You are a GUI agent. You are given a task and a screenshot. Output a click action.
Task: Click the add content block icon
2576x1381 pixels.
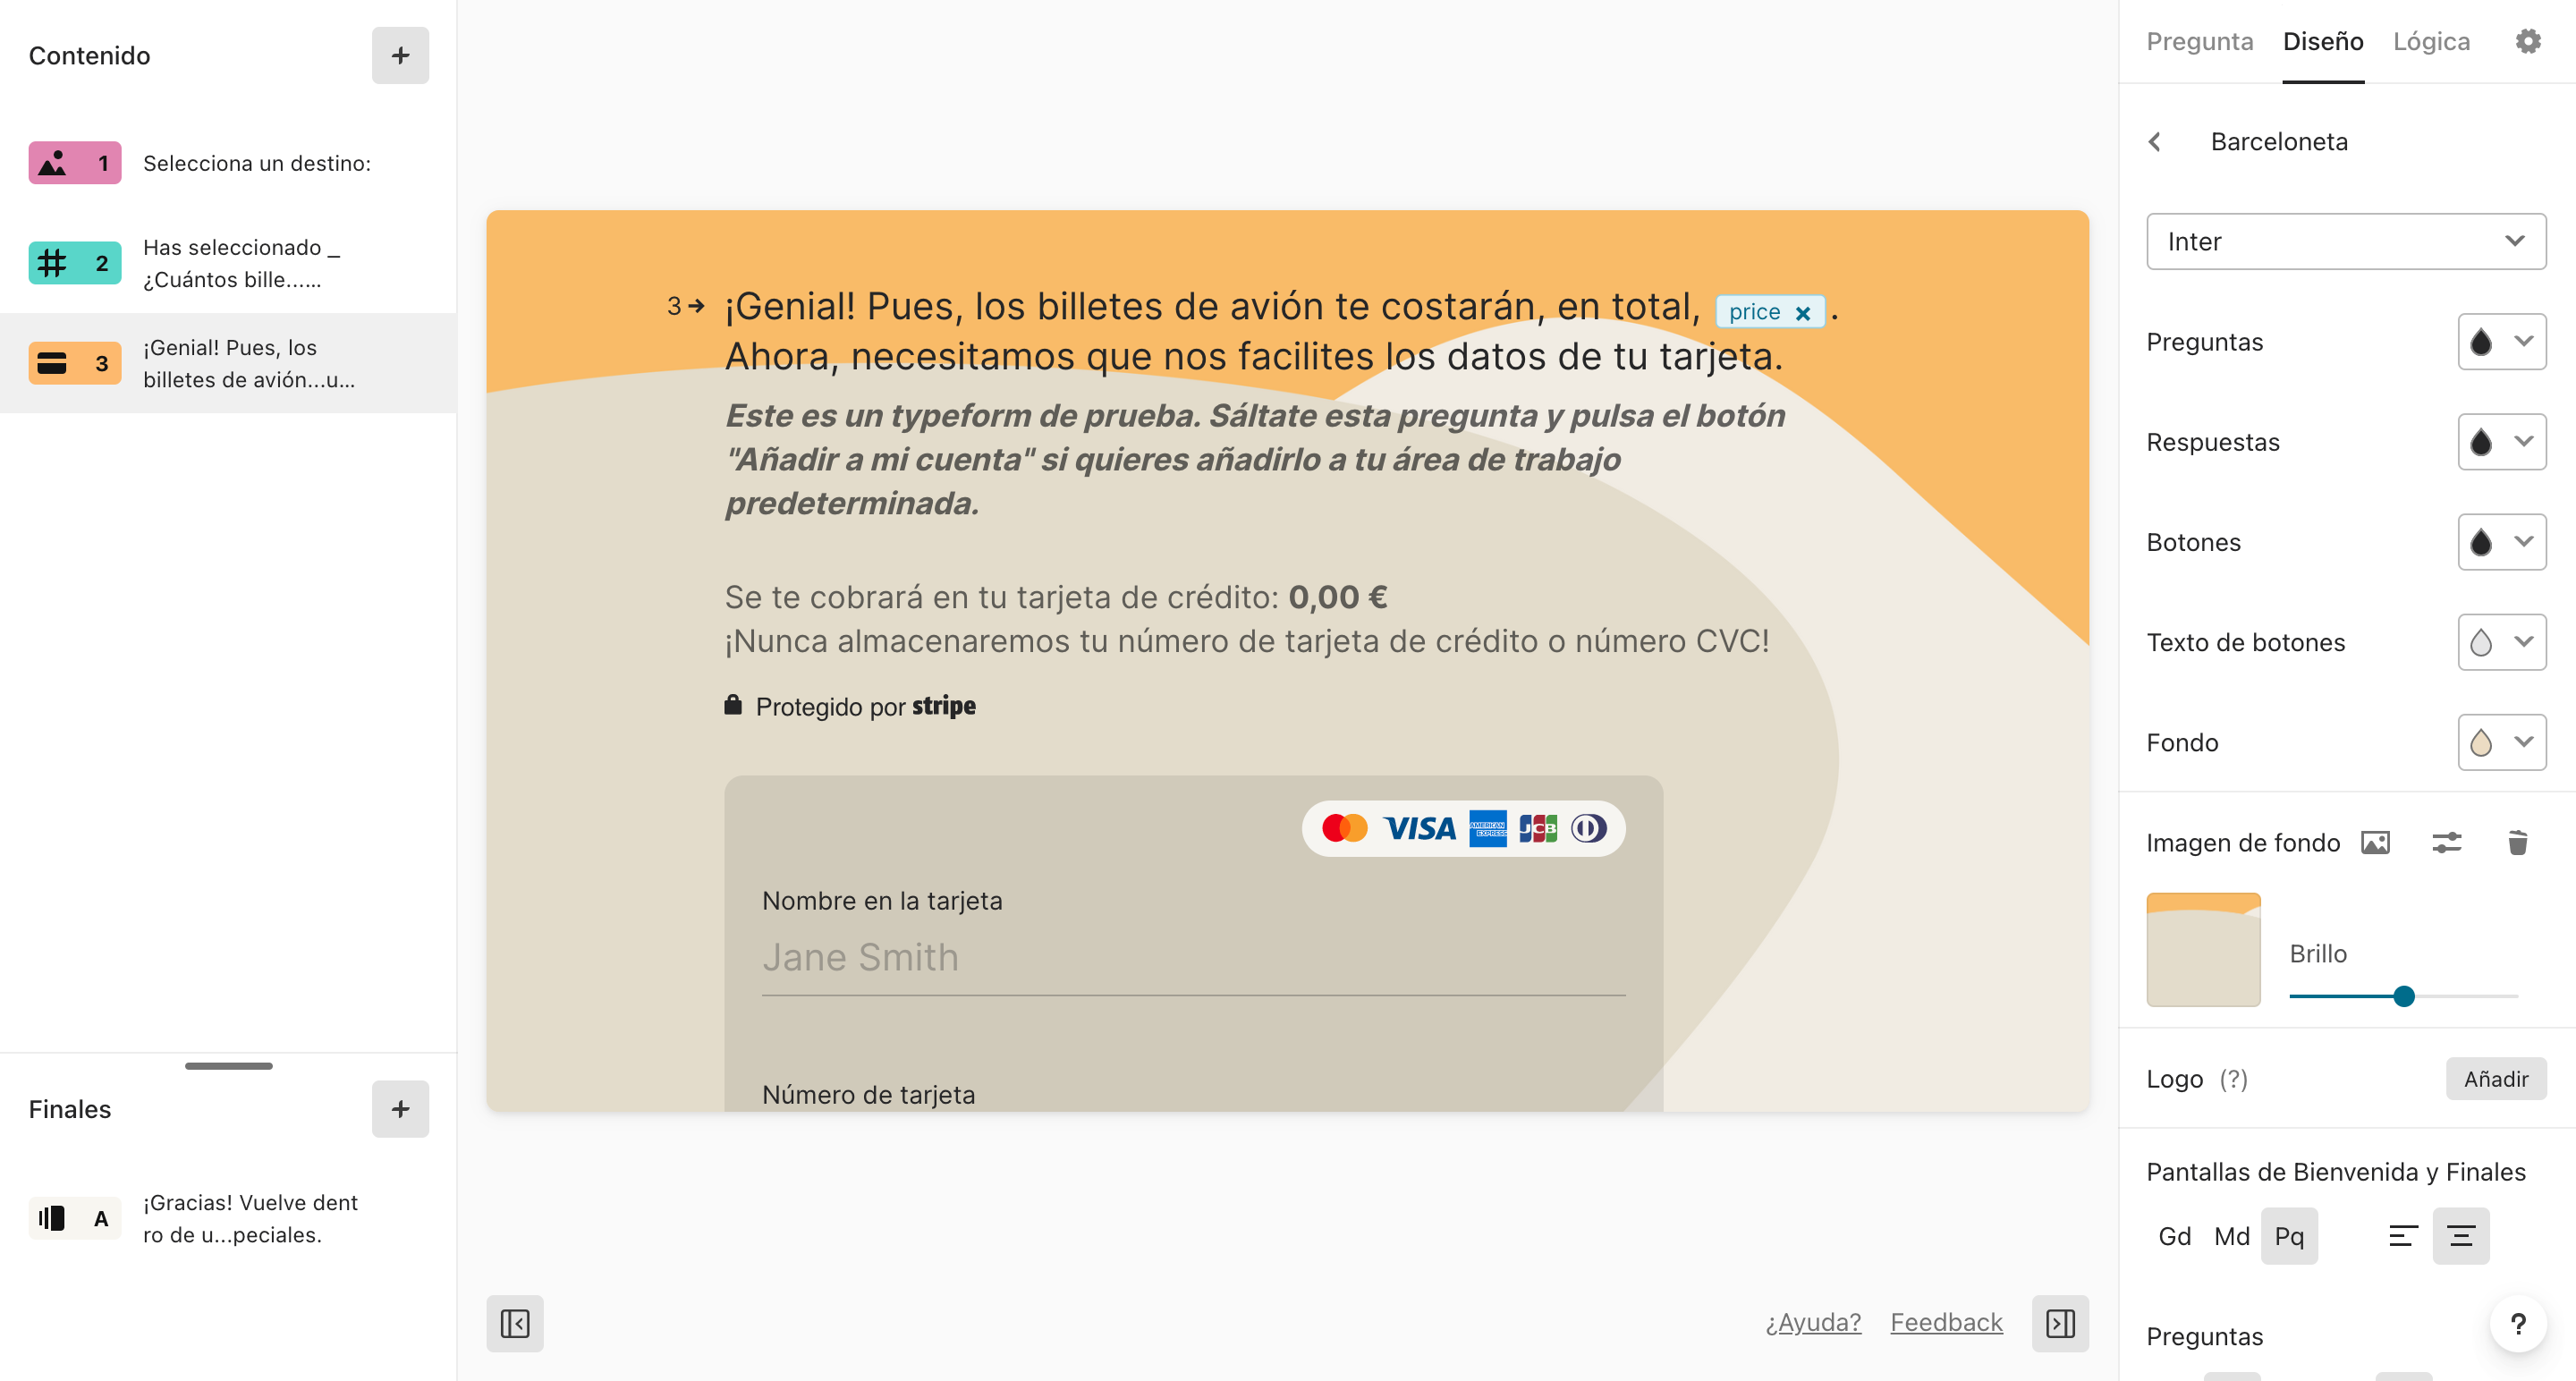click(x=399, y=56)
